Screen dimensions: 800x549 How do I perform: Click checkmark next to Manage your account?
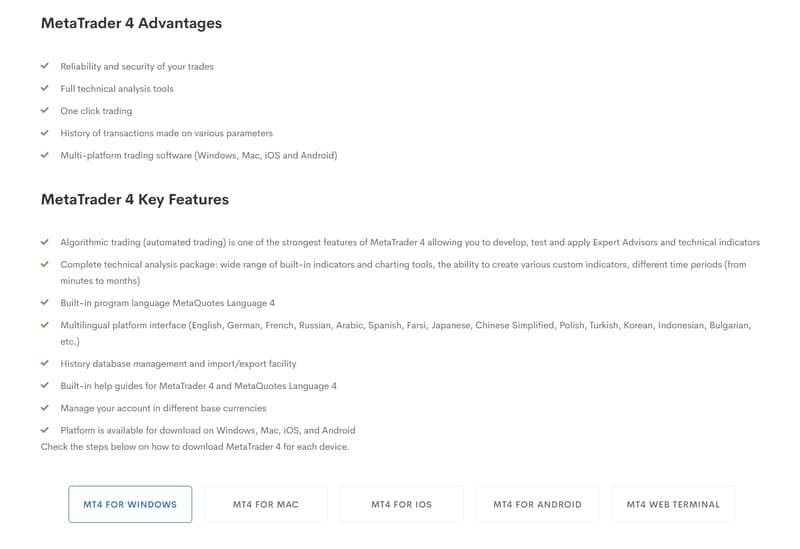(45, 408)
